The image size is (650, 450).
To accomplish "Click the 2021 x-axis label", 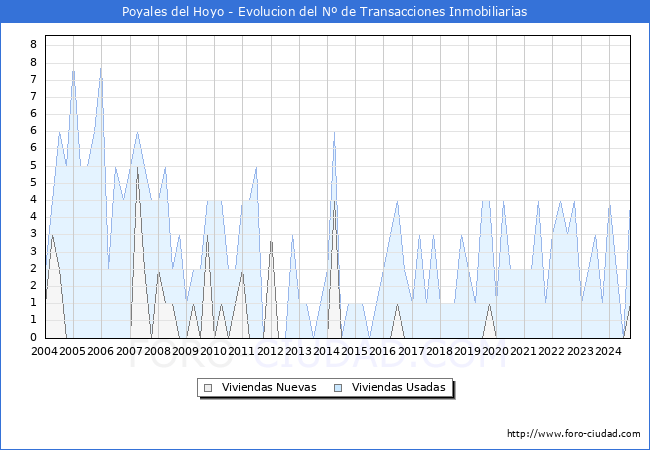I will pos(524,351).
